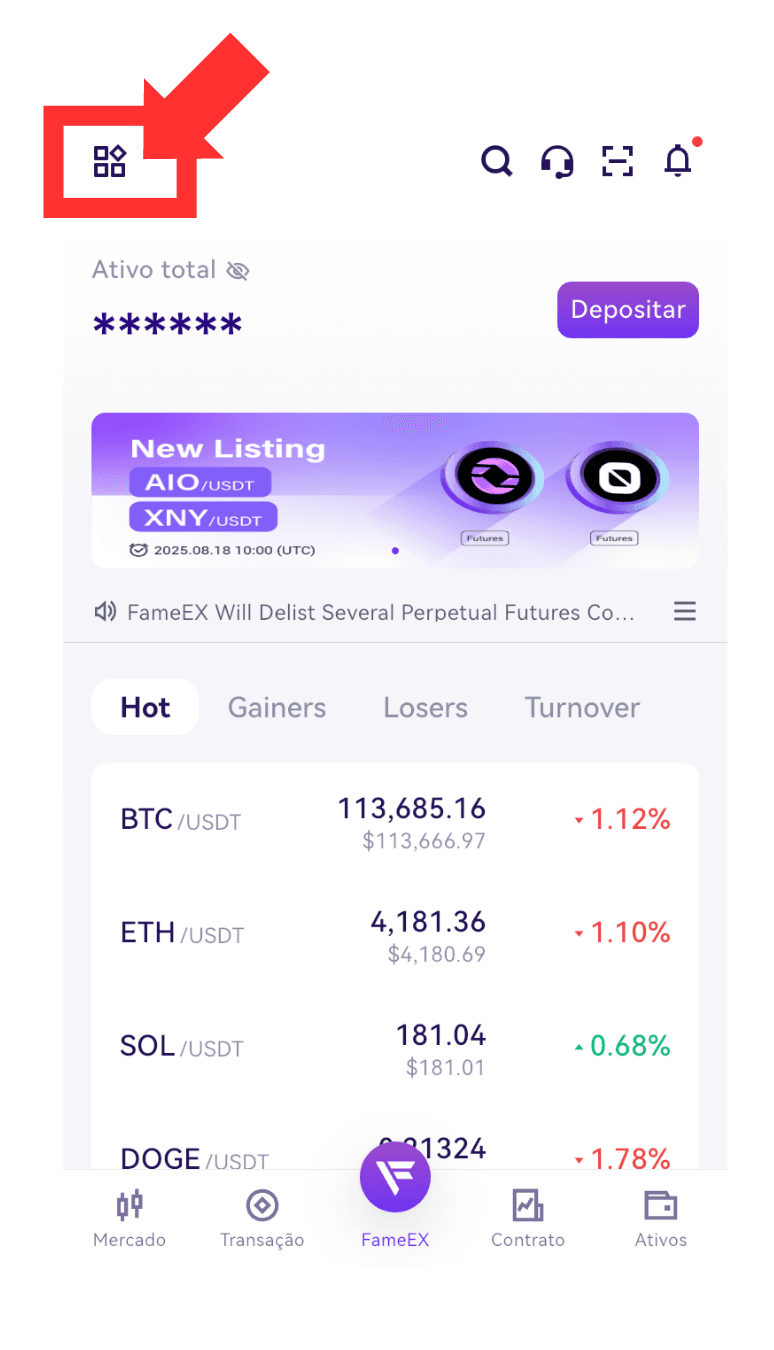Expand the announcements list menu icon
The height and width of the screenshot is (1350, 774).
pyautogui.click(x=685, y=611)
